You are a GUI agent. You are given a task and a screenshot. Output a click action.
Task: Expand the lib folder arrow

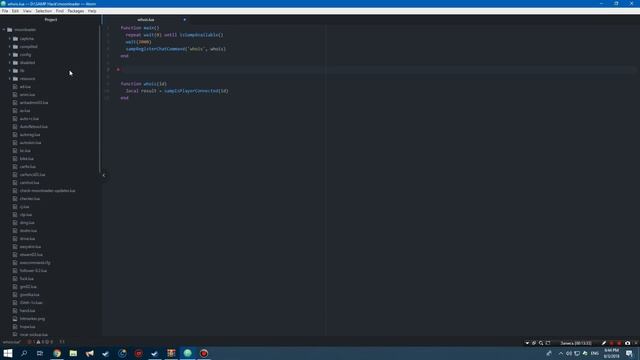[x=10, y=71]
